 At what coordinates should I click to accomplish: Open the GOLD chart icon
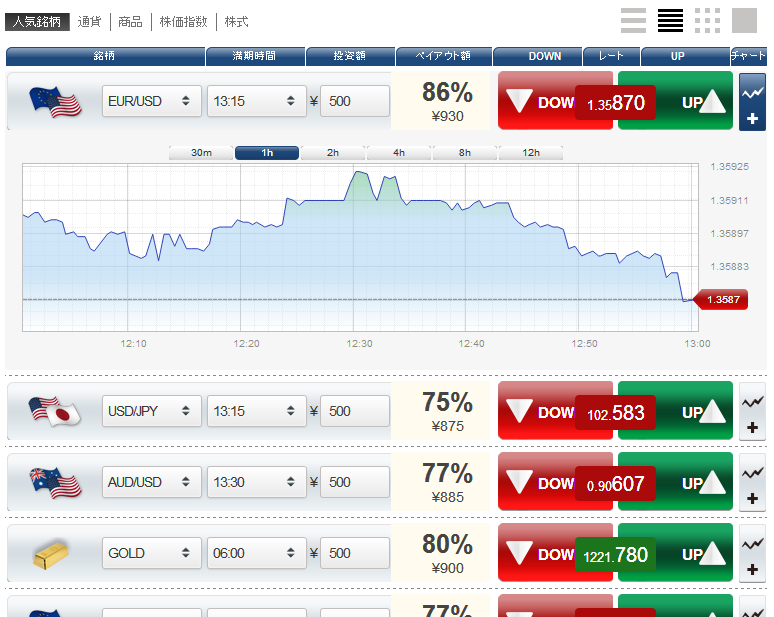click(x=752, y=544)
